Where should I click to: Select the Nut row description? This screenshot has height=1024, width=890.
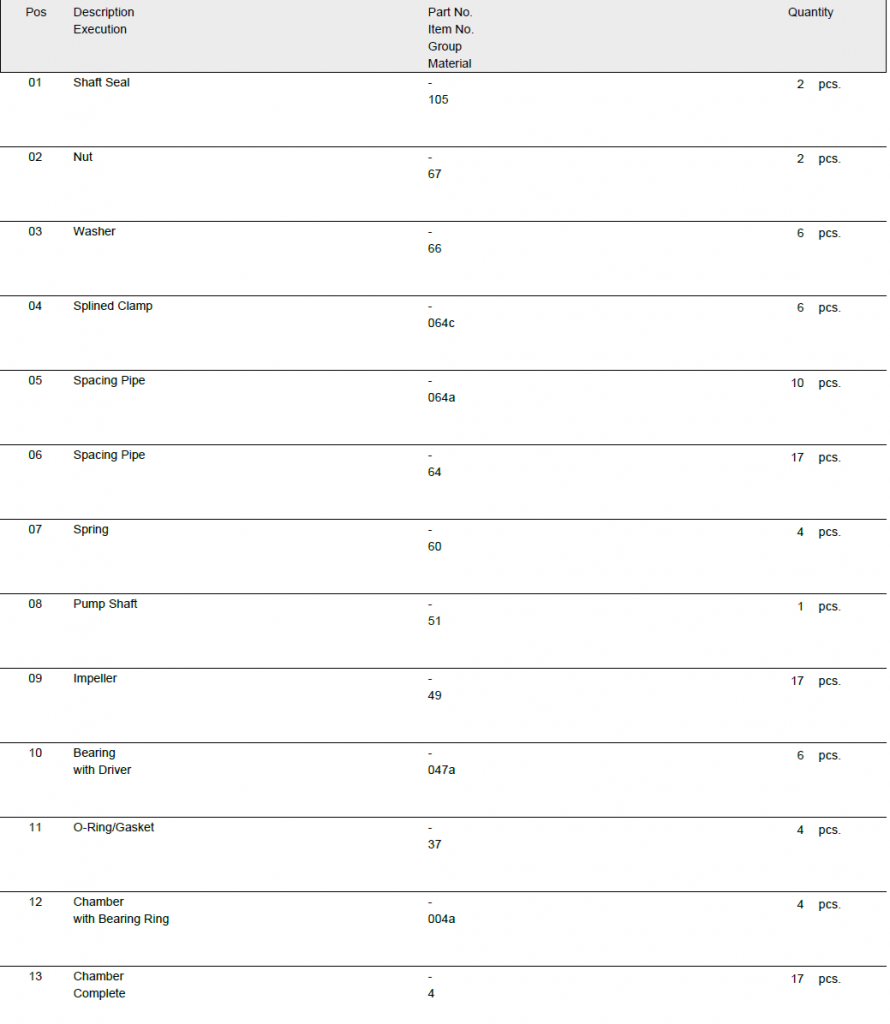83,157
